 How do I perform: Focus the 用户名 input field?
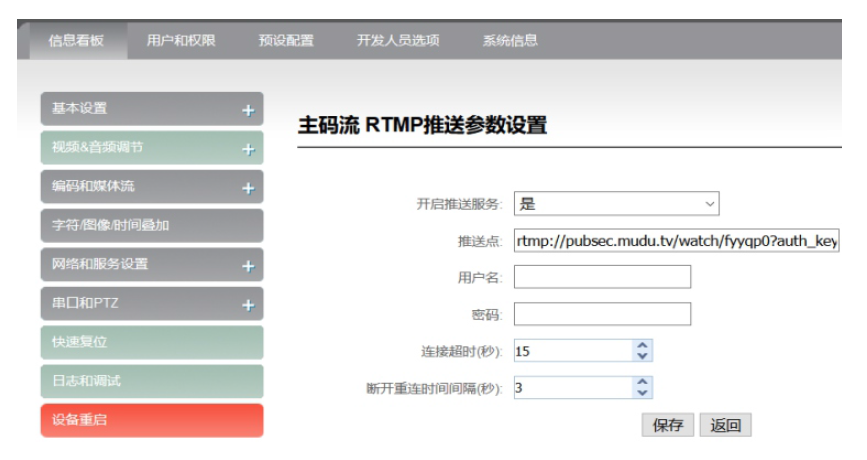tap(602, 277)
